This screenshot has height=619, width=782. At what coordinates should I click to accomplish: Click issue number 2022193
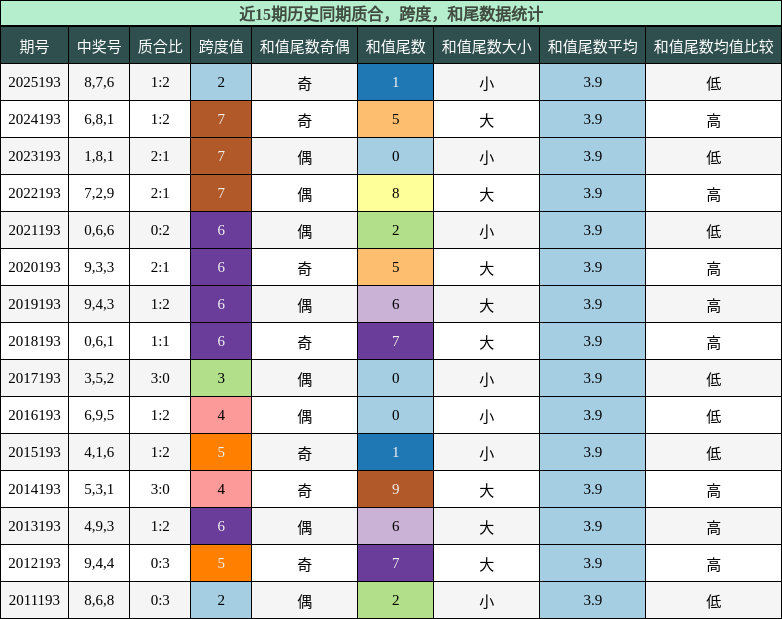tap(34, 193)
